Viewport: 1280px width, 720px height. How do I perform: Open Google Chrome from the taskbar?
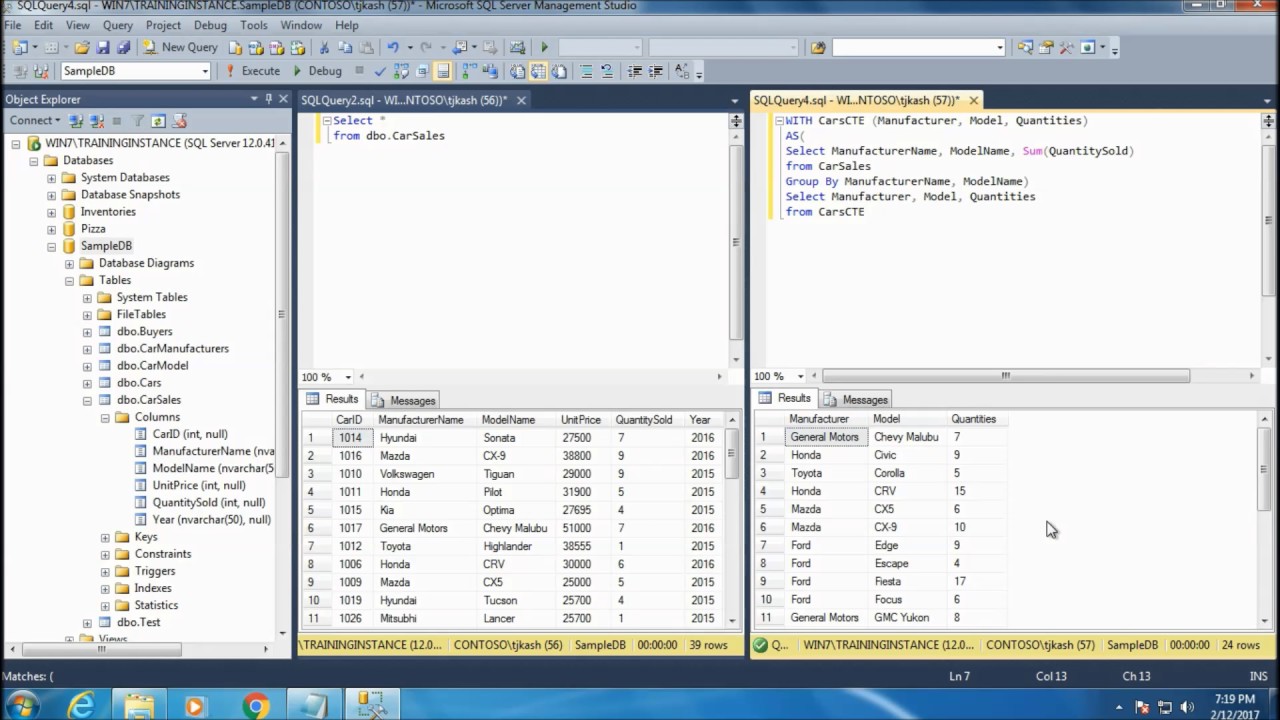[255, 706]
